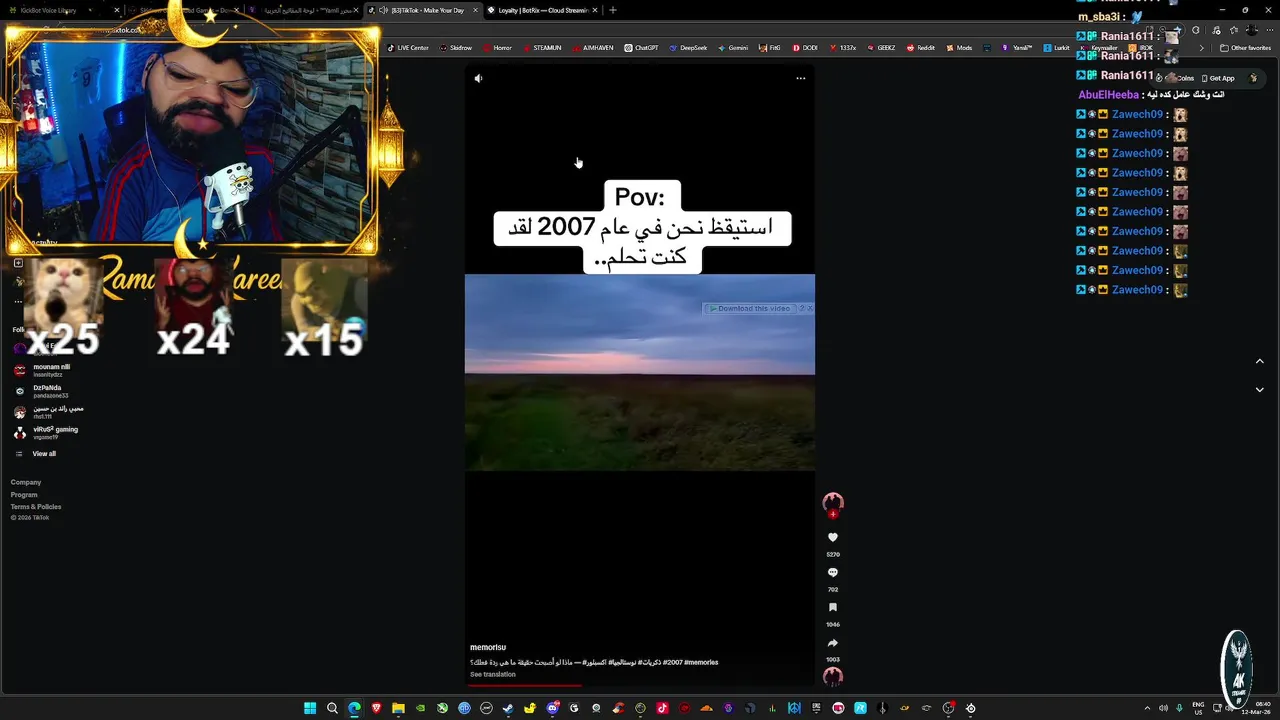Image resolution: width=1280 pixels, height=720 pixels.
Task: Open the ChatGPT bookmark
Action: click(x=641, y=47)
